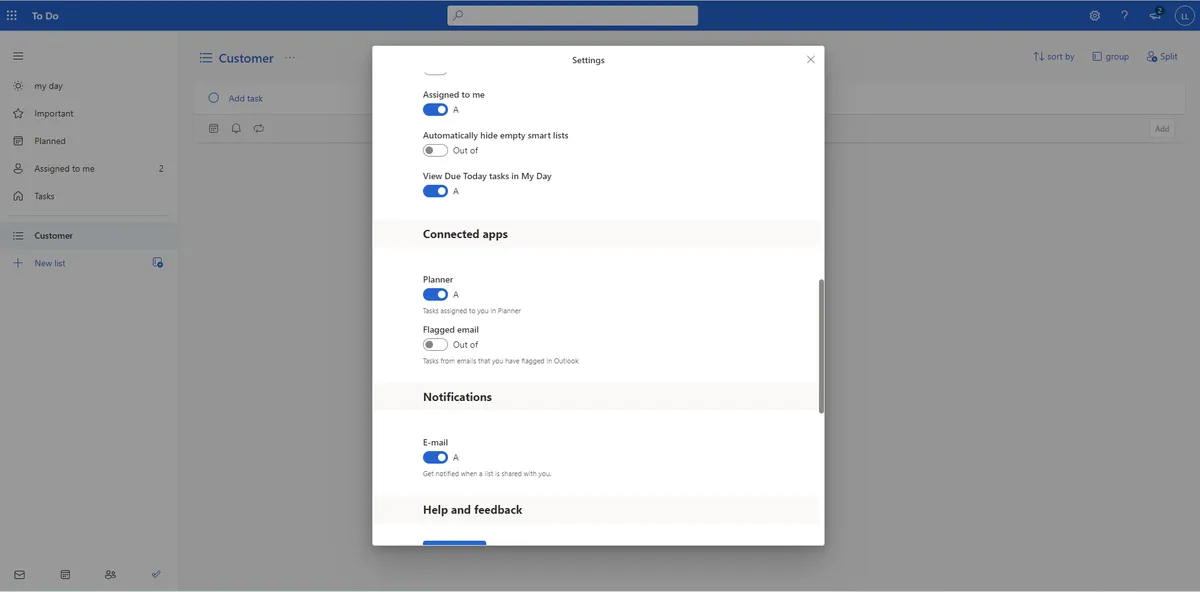Viewport: 1200px width, 592px height.
Task: Open the notifications megaphone icon with badge
Action: coord(1155,15)
